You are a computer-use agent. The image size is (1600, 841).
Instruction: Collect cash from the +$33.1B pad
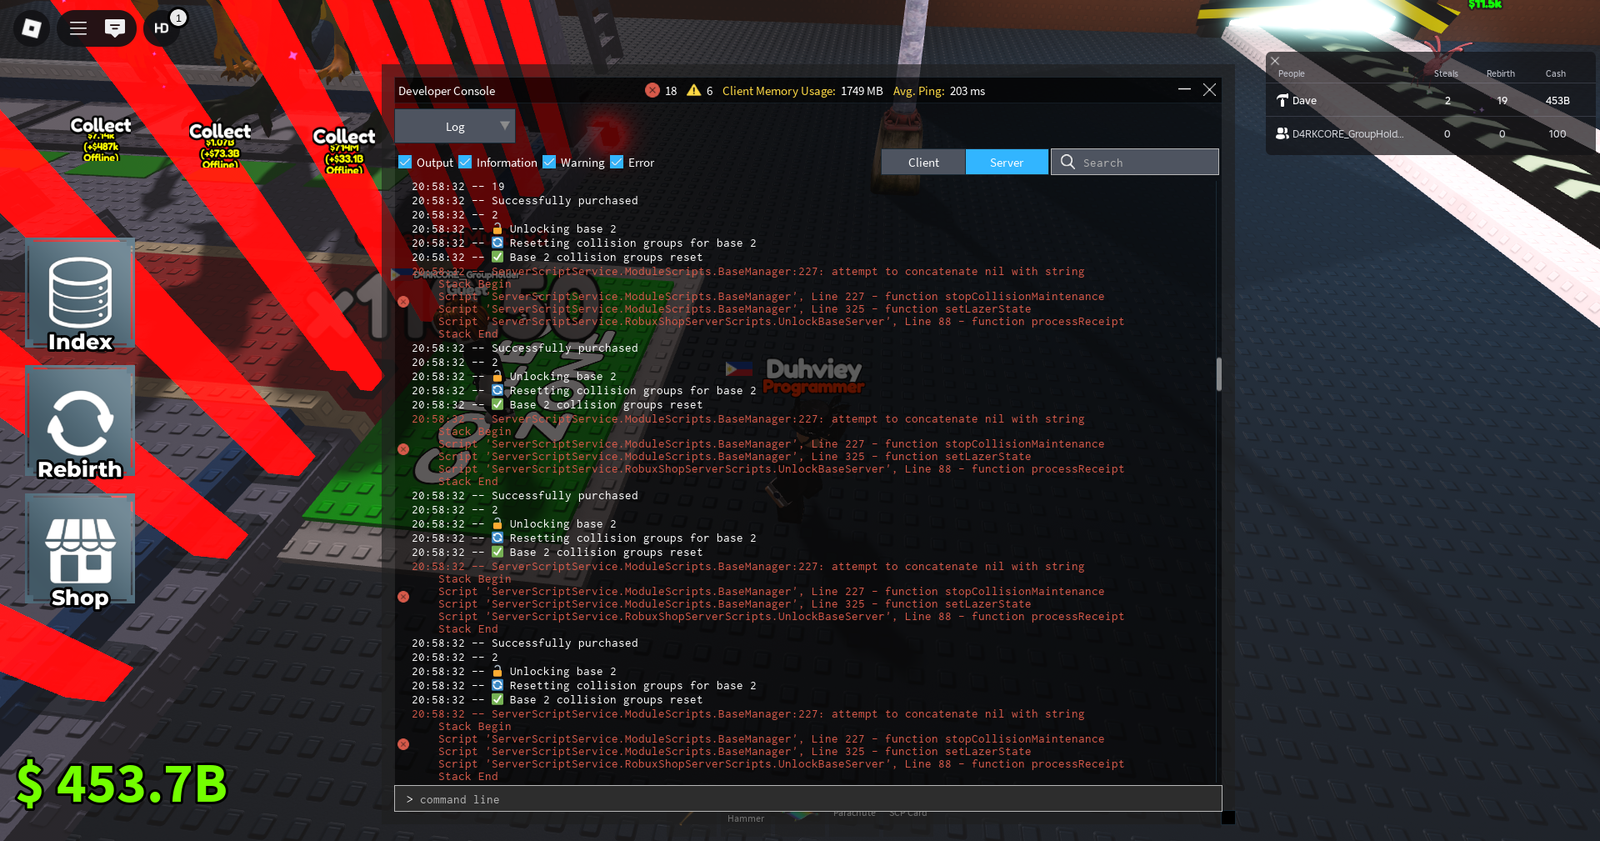[x=344, y=151]
